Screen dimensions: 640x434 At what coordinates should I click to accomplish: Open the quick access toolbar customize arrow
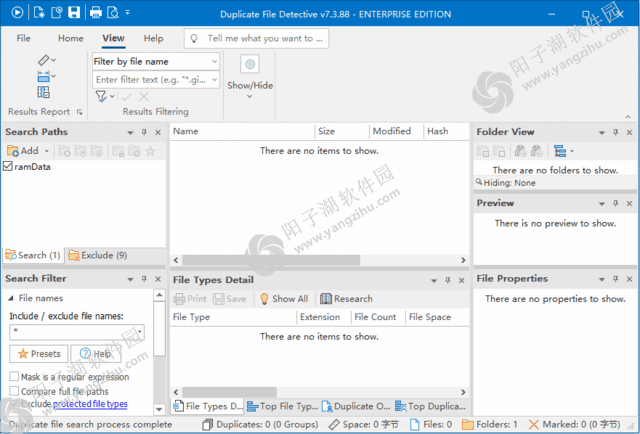[127, 13]
